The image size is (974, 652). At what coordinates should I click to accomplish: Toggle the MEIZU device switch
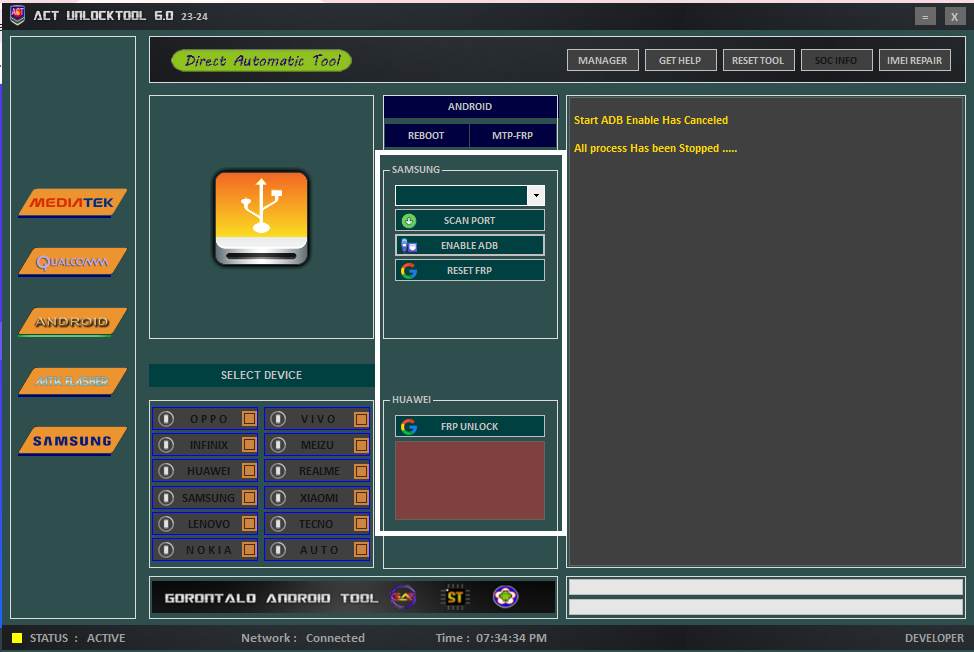point(278,445)
